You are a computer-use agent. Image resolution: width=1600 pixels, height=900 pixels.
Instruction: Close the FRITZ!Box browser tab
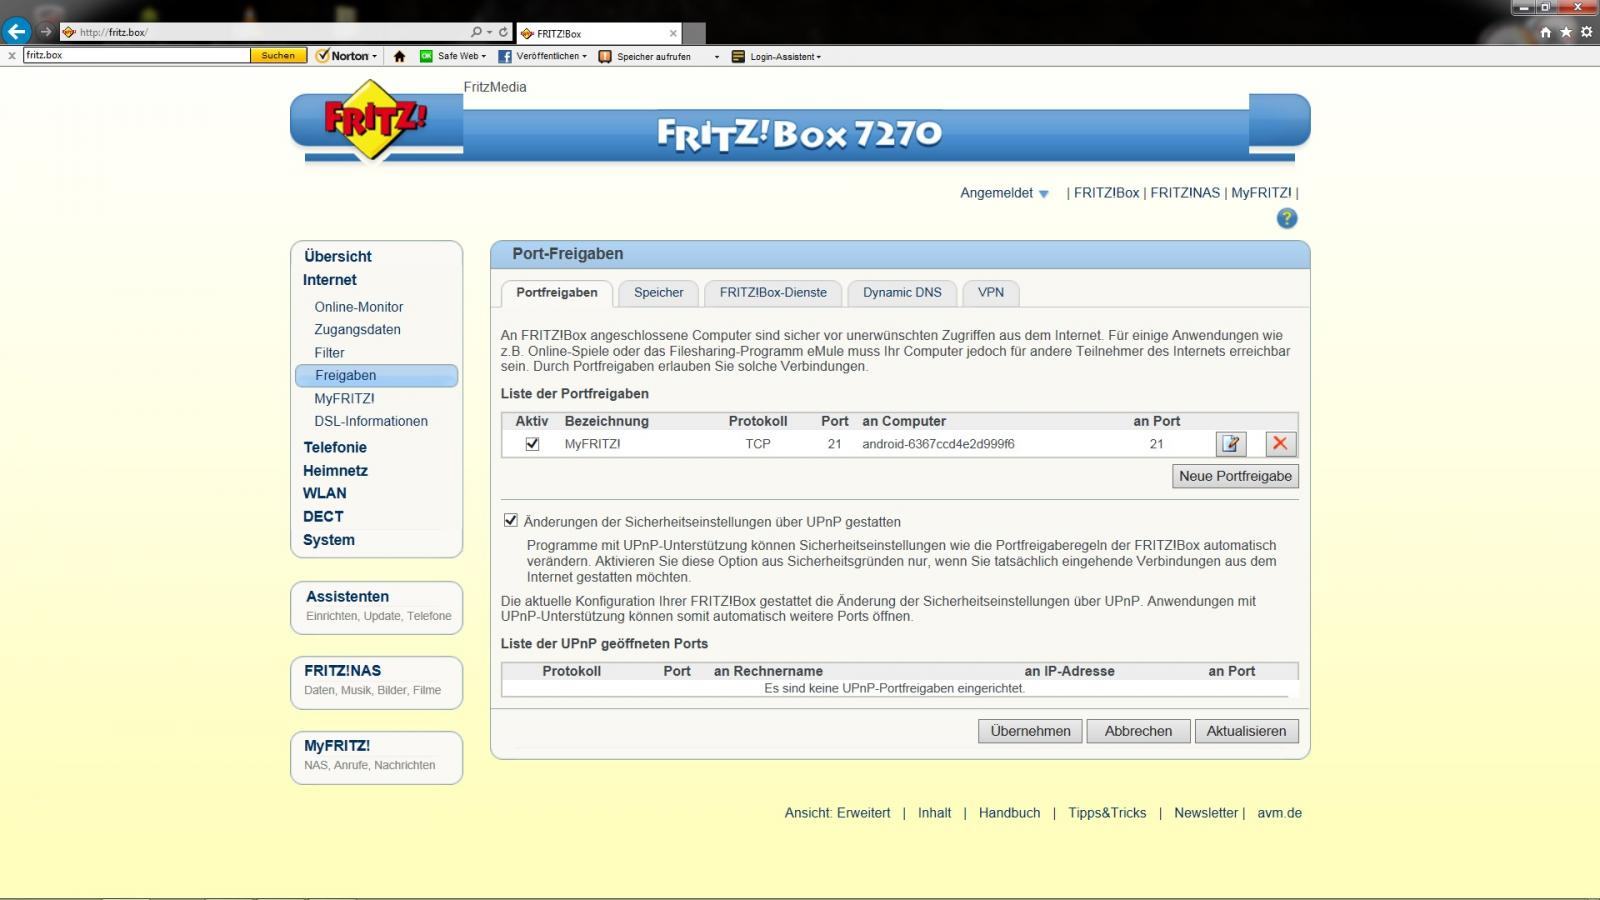coord(673,33)
